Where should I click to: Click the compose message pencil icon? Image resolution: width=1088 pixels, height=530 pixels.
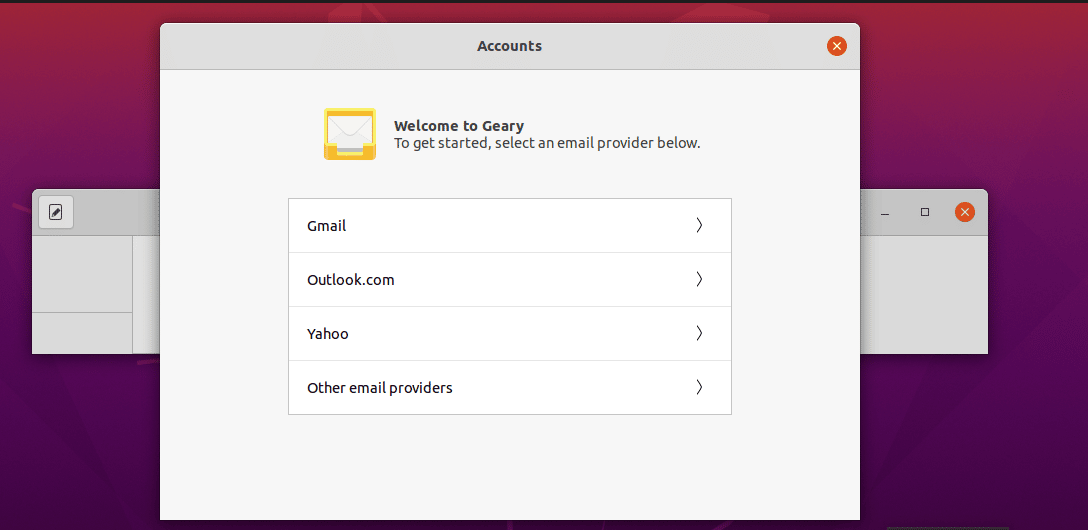[x=56, y=212]
